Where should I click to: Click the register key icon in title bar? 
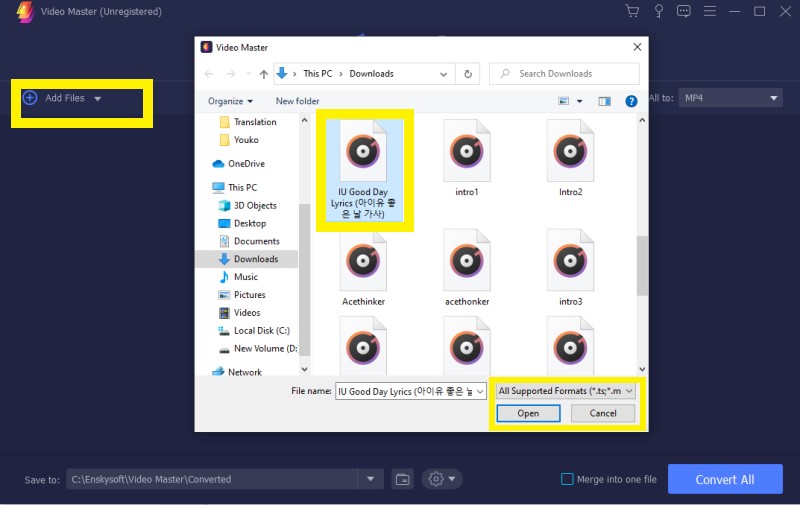(x=659, y=11)
